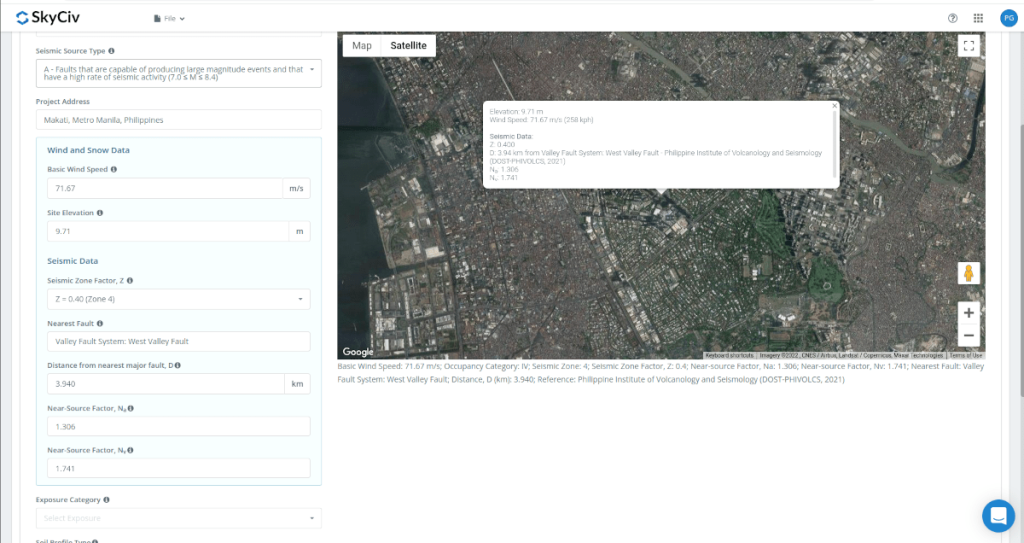Viewport: 1024px width, 543px height.
Task: Switch to the Satellite view tab
Action: tap(408, 46)
